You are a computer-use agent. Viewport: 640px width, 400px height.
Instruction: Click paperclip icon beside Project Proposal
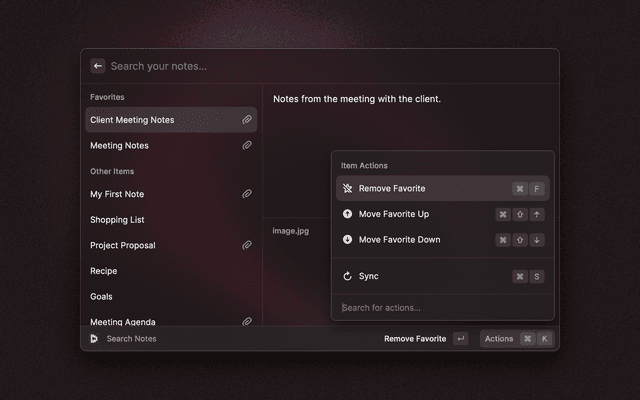pos(246,245)
